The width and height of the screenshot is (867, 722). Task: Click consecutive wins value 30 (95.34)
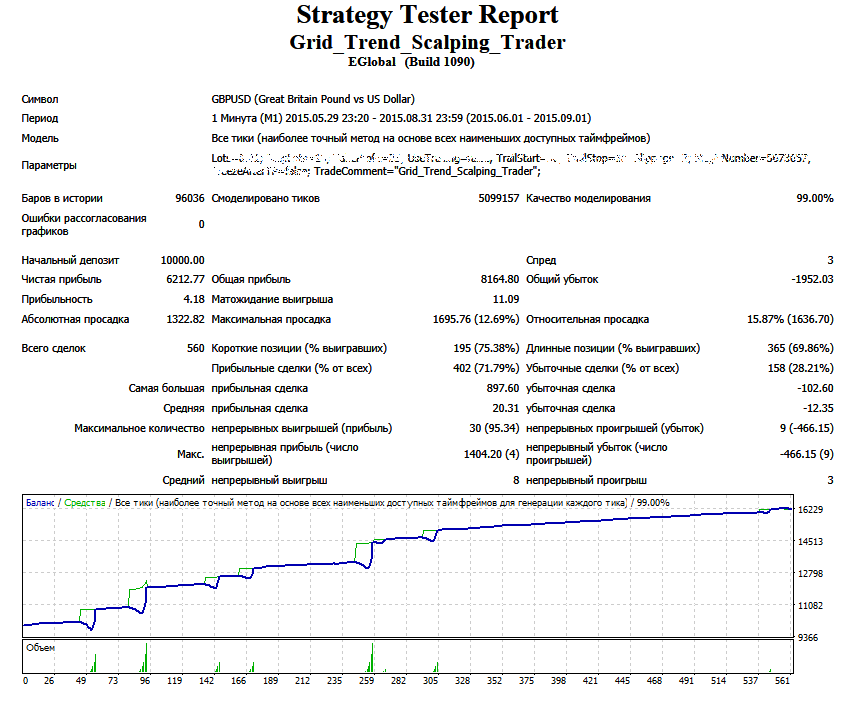click(x=494, y=428)
